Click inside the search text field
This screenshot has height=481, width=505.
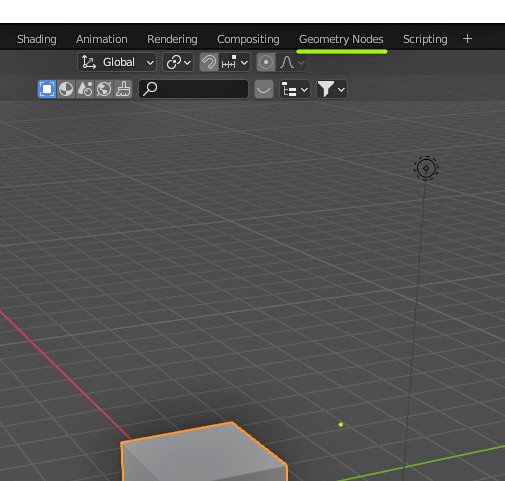point(194,89)
